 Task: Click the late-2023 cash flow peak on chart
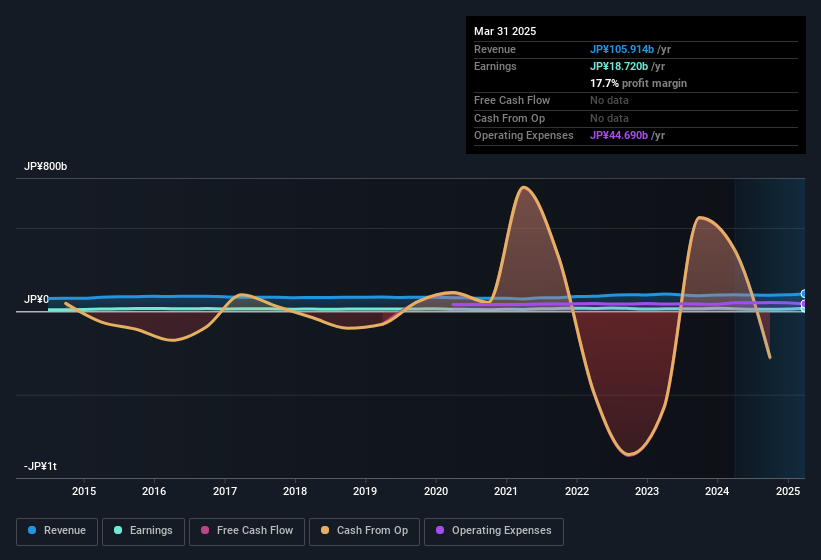coord(700,217)
